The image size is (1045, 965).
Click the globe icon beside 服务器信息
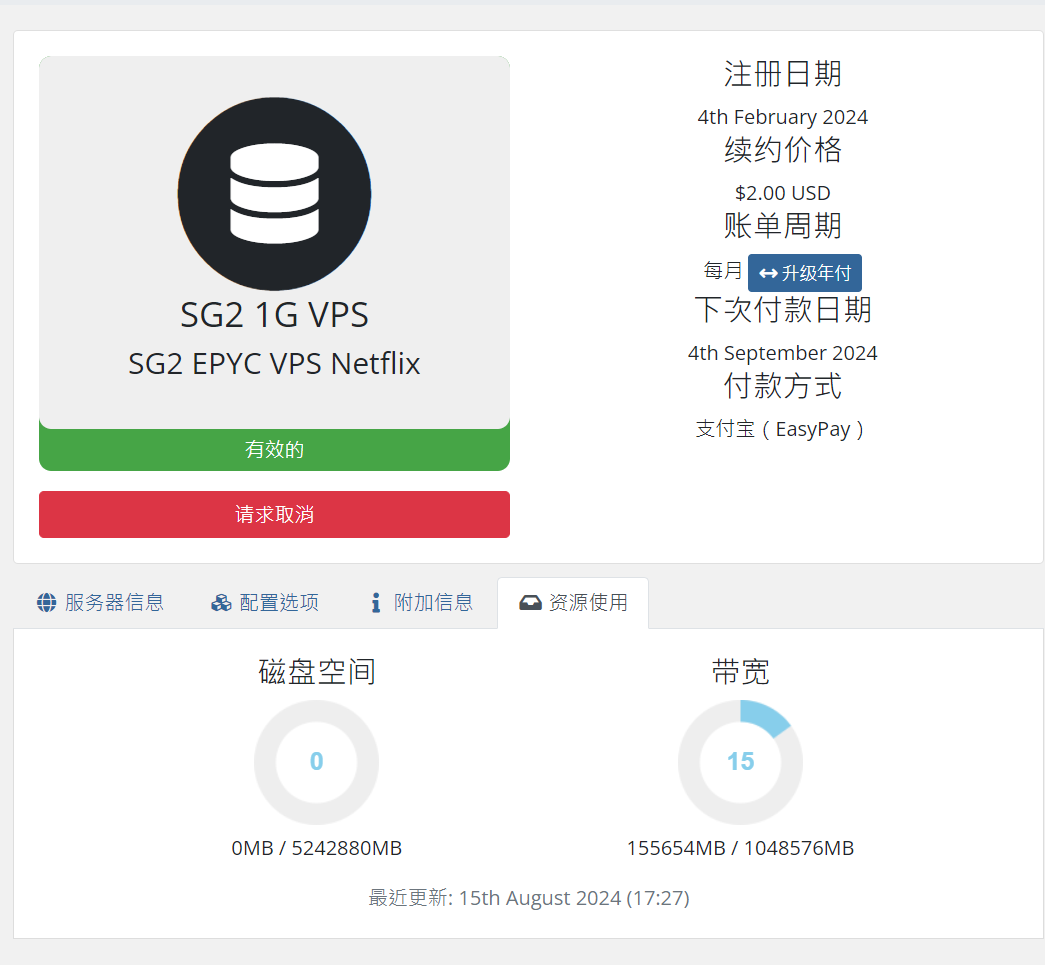[x=47, y=602]
